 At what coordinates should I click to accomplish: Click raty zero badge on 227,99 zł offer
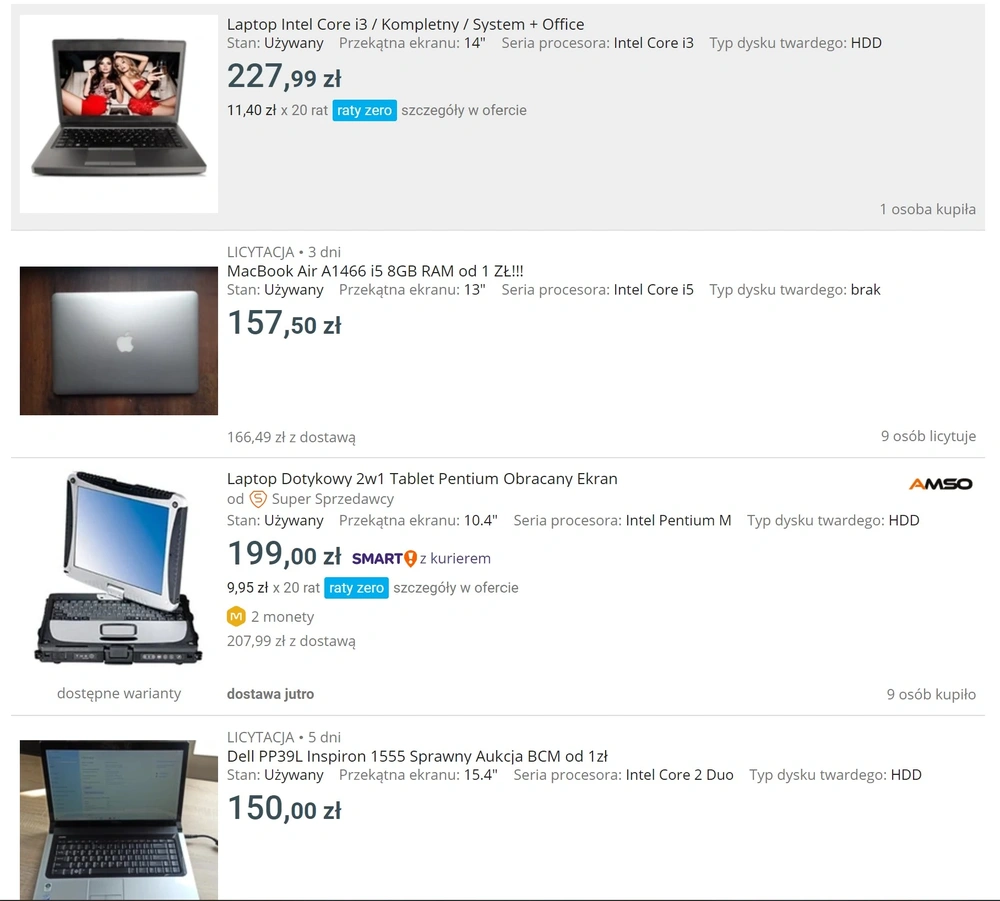pyautogui.click(x=364, y=110)
